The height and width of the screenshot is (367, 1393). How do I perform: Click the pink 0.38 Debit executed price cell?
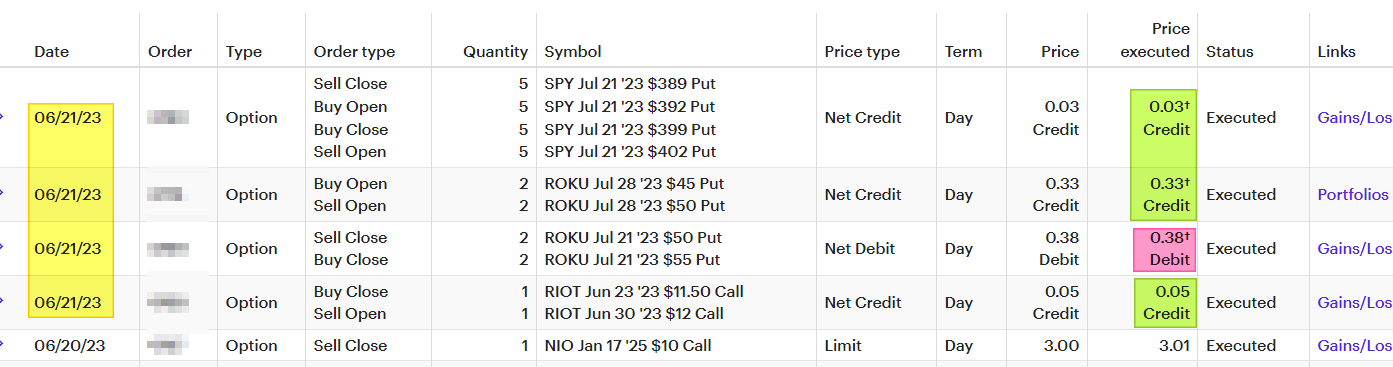click(1163, 249)
